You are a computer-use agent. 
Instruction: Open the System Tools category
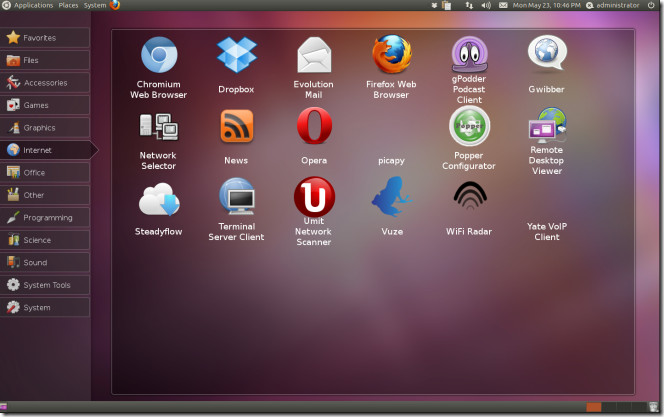45,284
